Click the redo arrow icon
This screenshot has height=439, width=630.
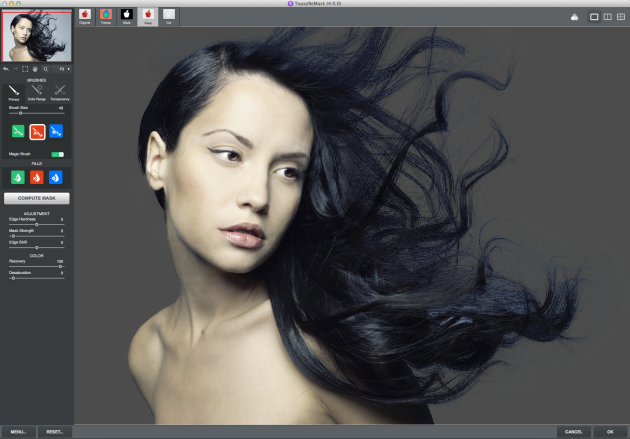click(x=15, y=69)
